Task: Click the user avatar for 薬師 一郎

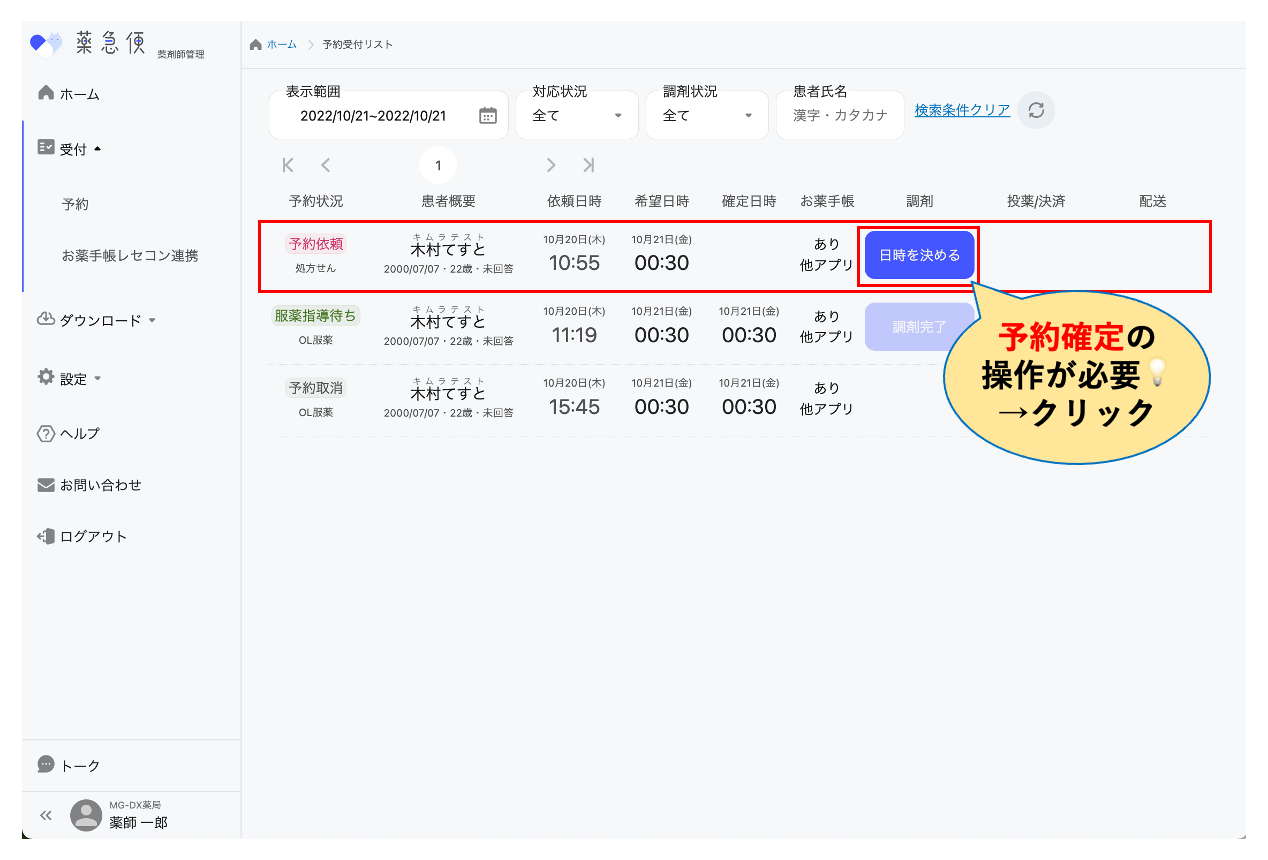Action: point(86,815)
